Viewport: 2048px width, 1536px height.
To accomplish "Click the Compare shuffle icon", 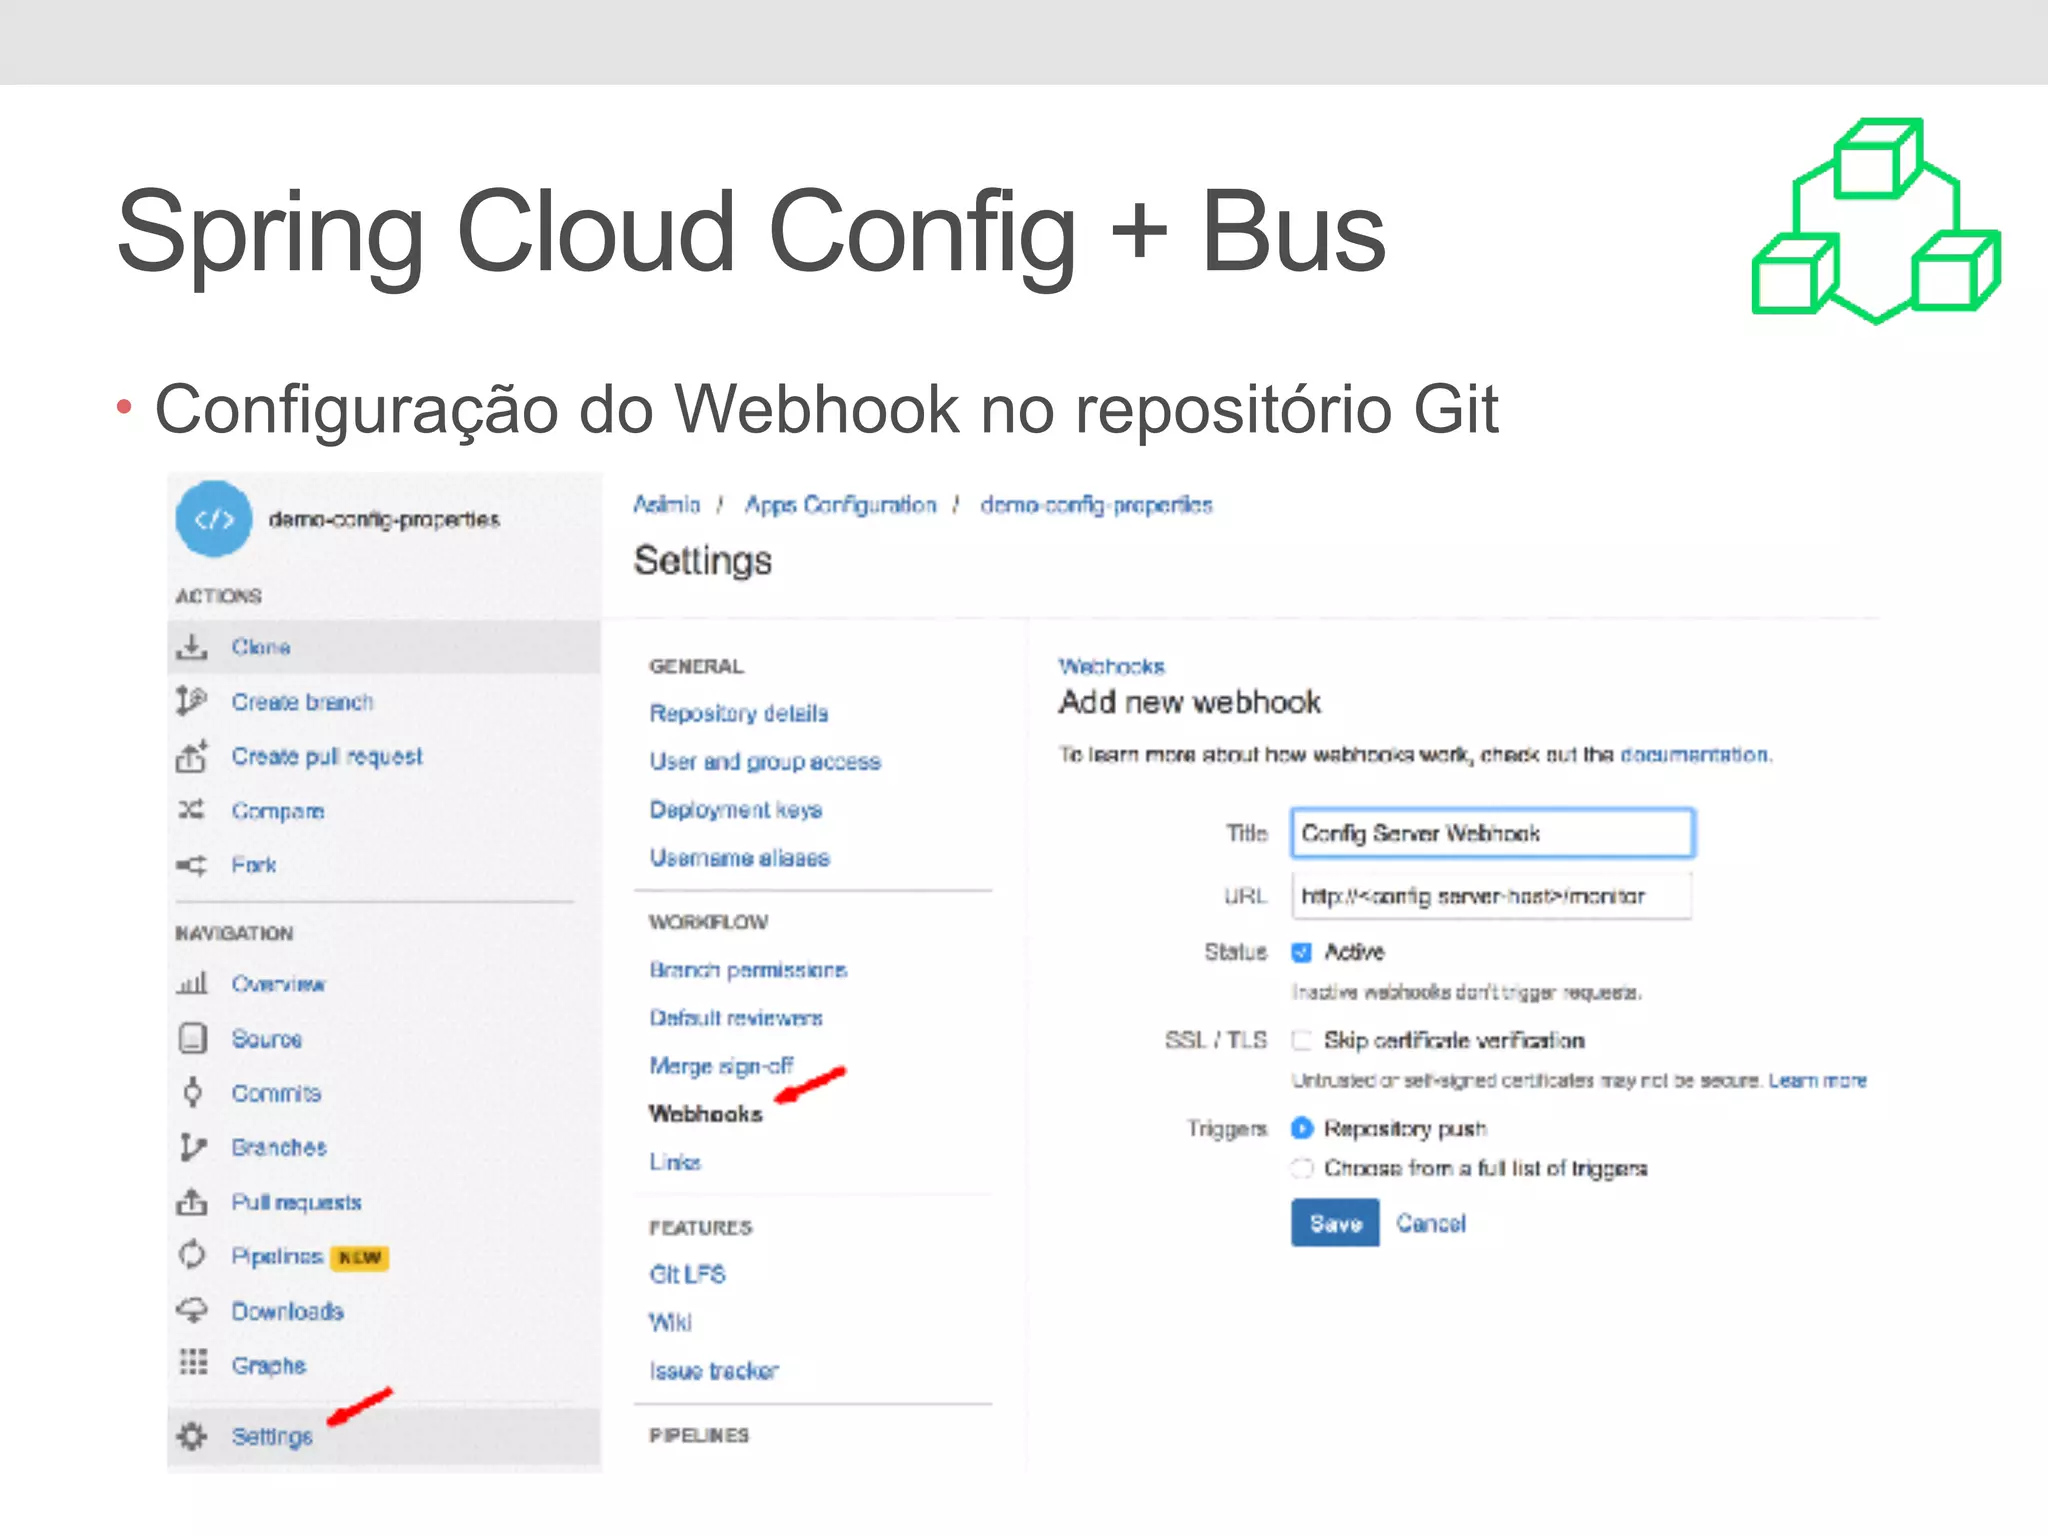I will pyautogui.click(x=191, y=810).
